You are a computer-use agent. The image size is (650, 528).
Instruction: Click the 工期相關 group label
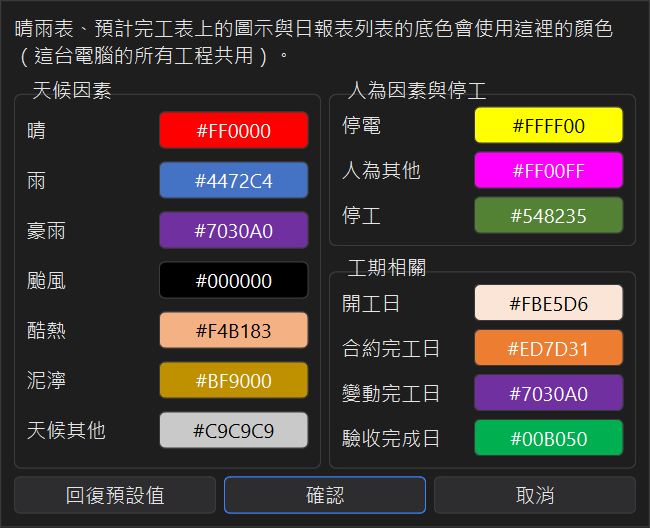(x=387, y=268)
